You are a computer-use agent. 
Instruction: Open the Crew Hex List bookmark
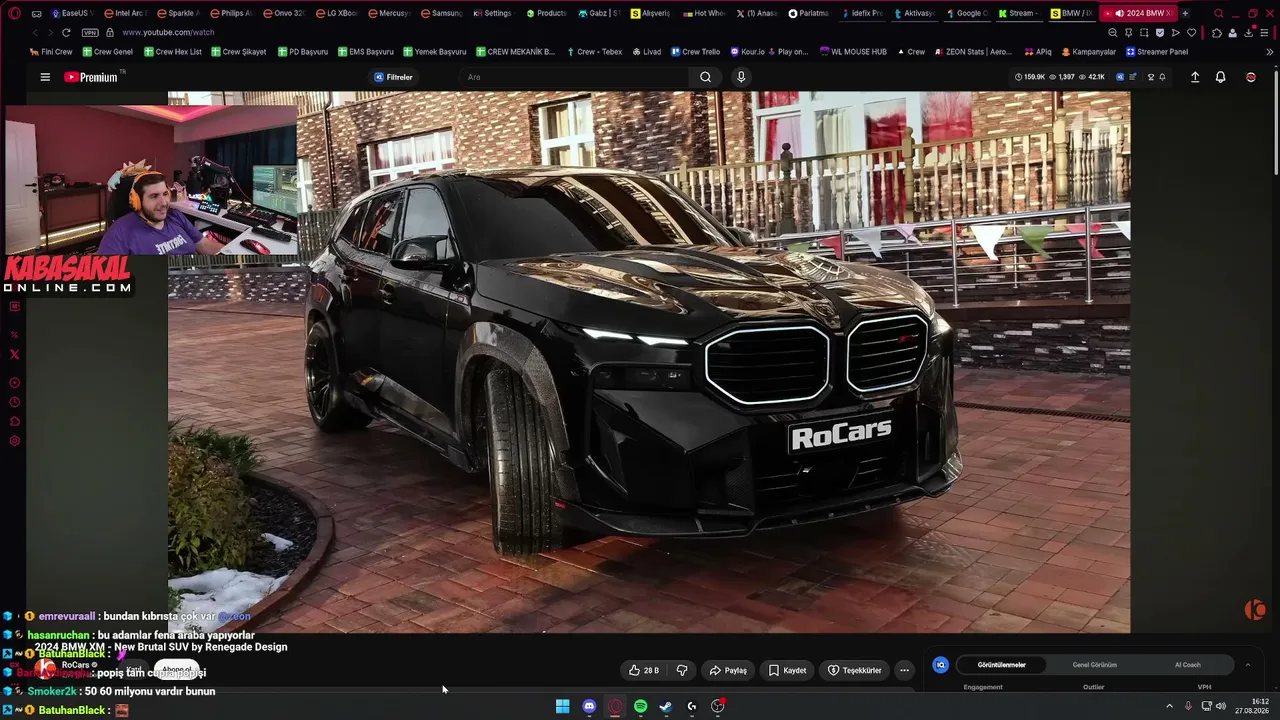pyautogui.click(x=173, y=51)
